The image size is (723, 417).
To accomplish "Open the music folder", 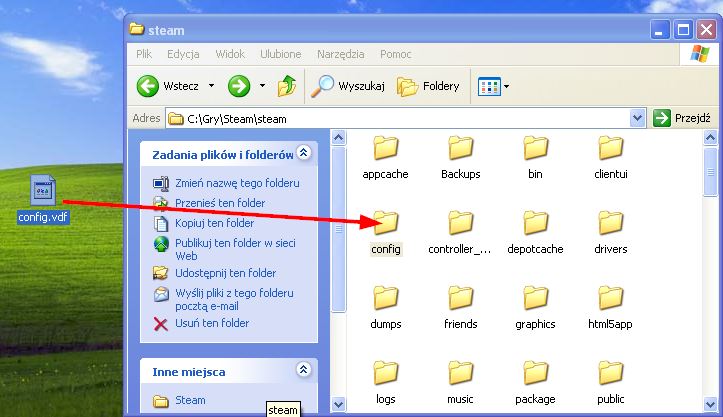I will tap(461, 383).
